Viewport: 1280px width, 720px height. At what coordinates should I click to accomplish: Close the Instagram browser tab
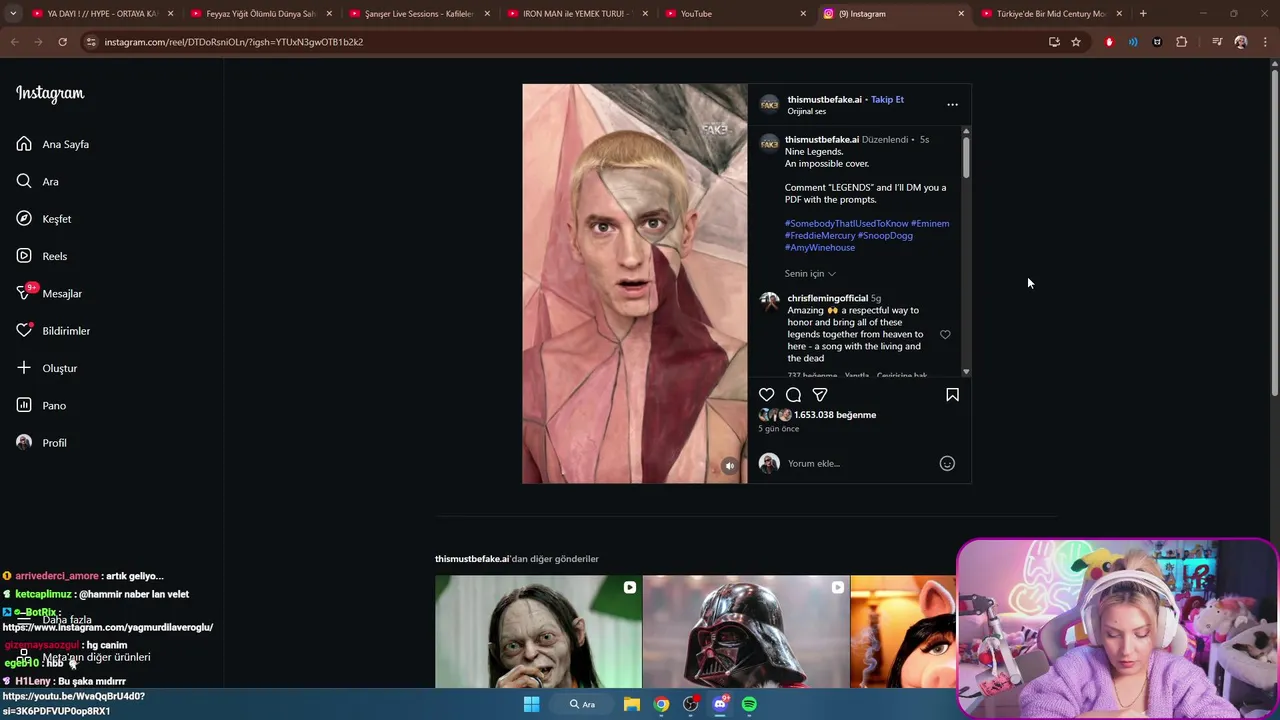coord(961,14)
